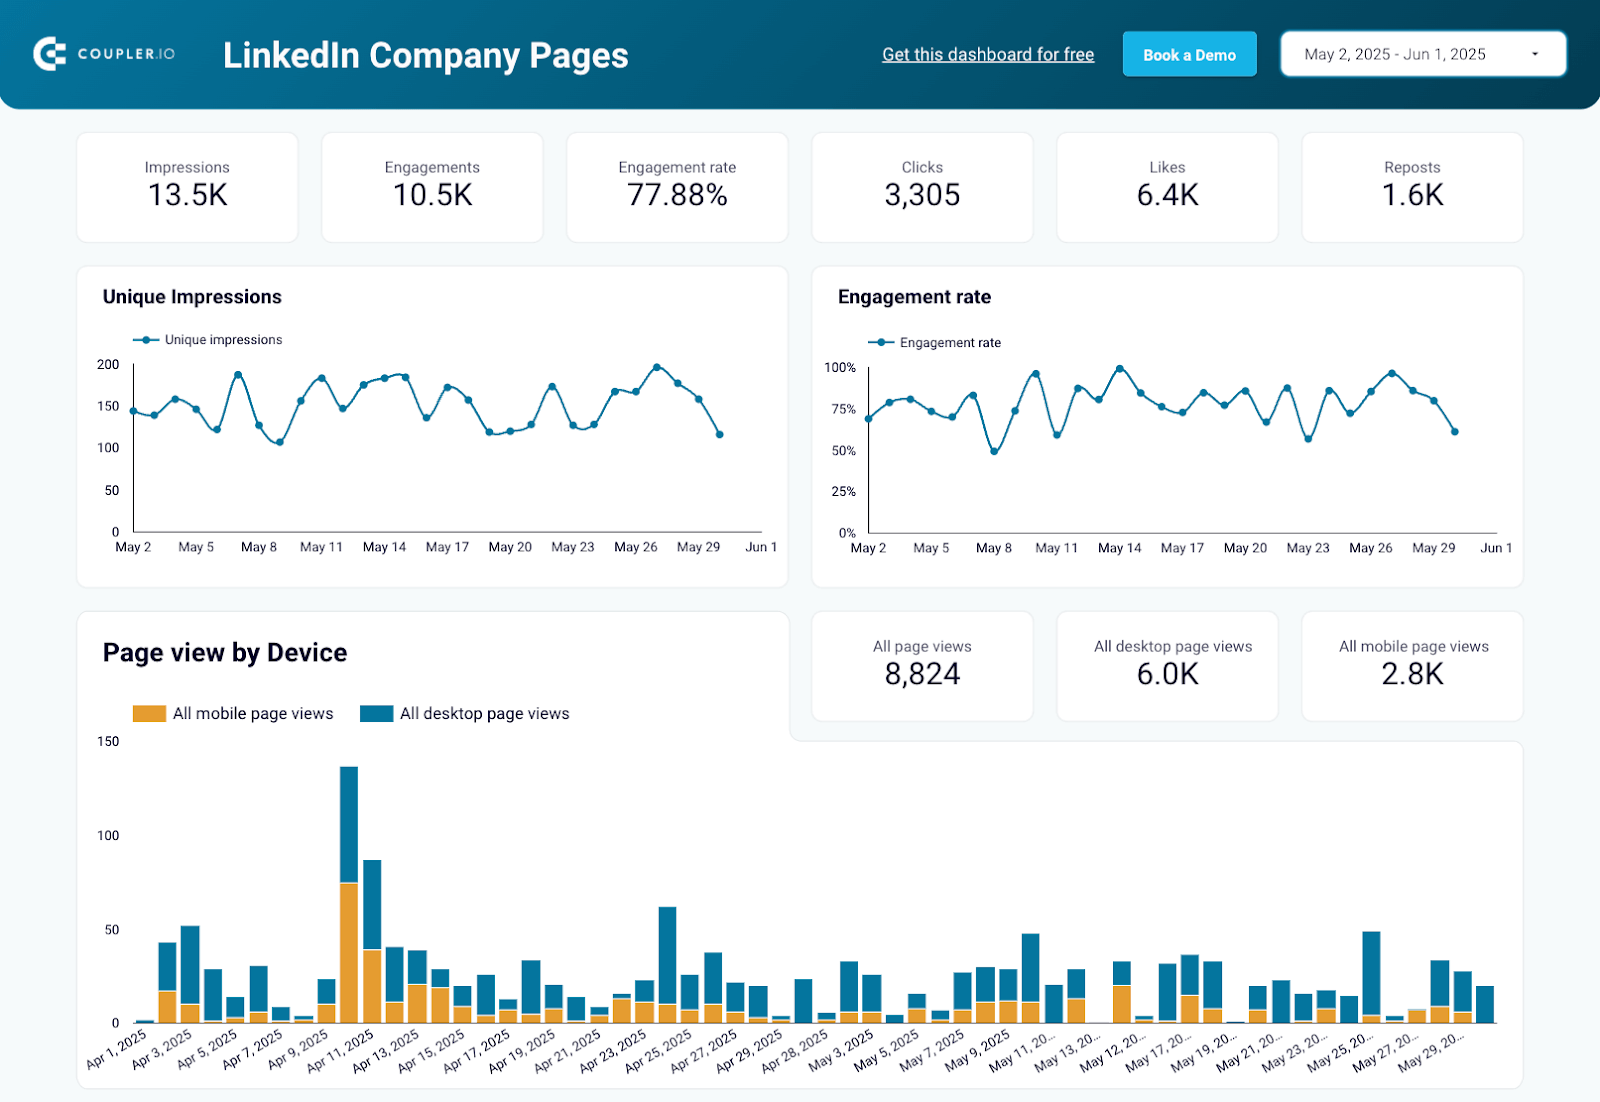Click the Book a Demo button
This screenshot has height=1102, width=1600.
pyautogui.click(x=1189, y=55)
